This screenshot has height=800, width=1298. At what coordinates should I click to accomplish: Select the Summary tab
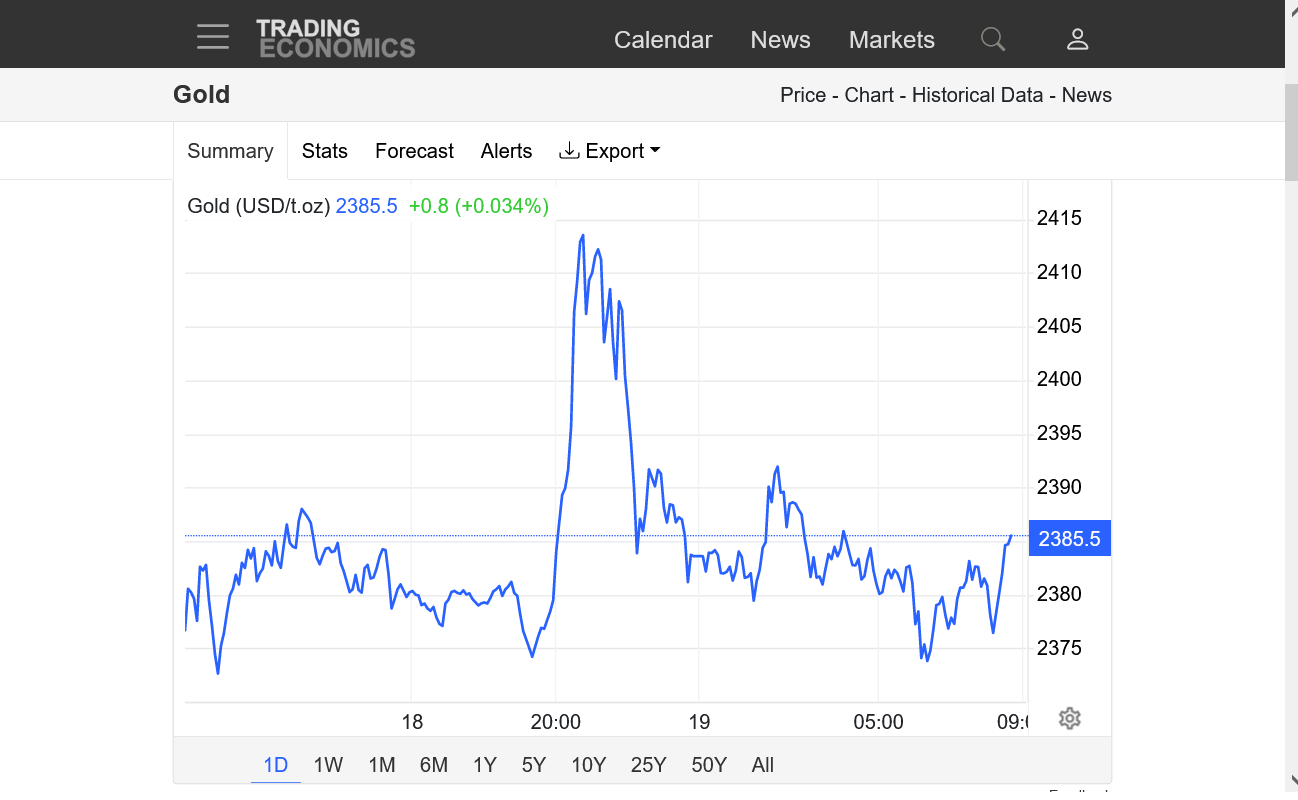(230, 151)
